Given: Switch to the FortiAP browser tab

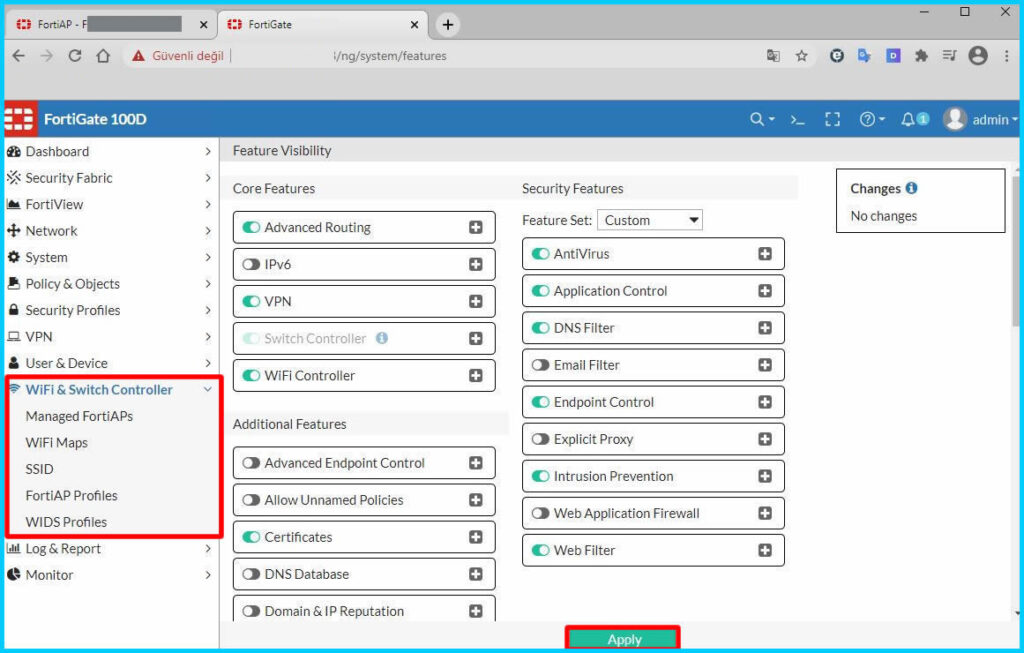Looking at the screenshot, I should pyautogui.click(x=110, y=25).
